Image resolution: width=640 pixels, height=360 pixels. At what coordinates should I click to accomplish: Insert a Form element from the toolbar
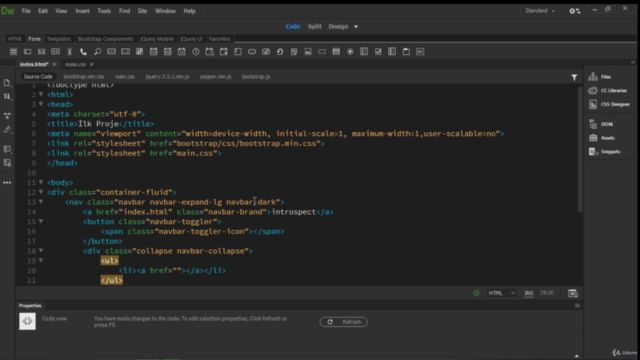click(13, 52)
